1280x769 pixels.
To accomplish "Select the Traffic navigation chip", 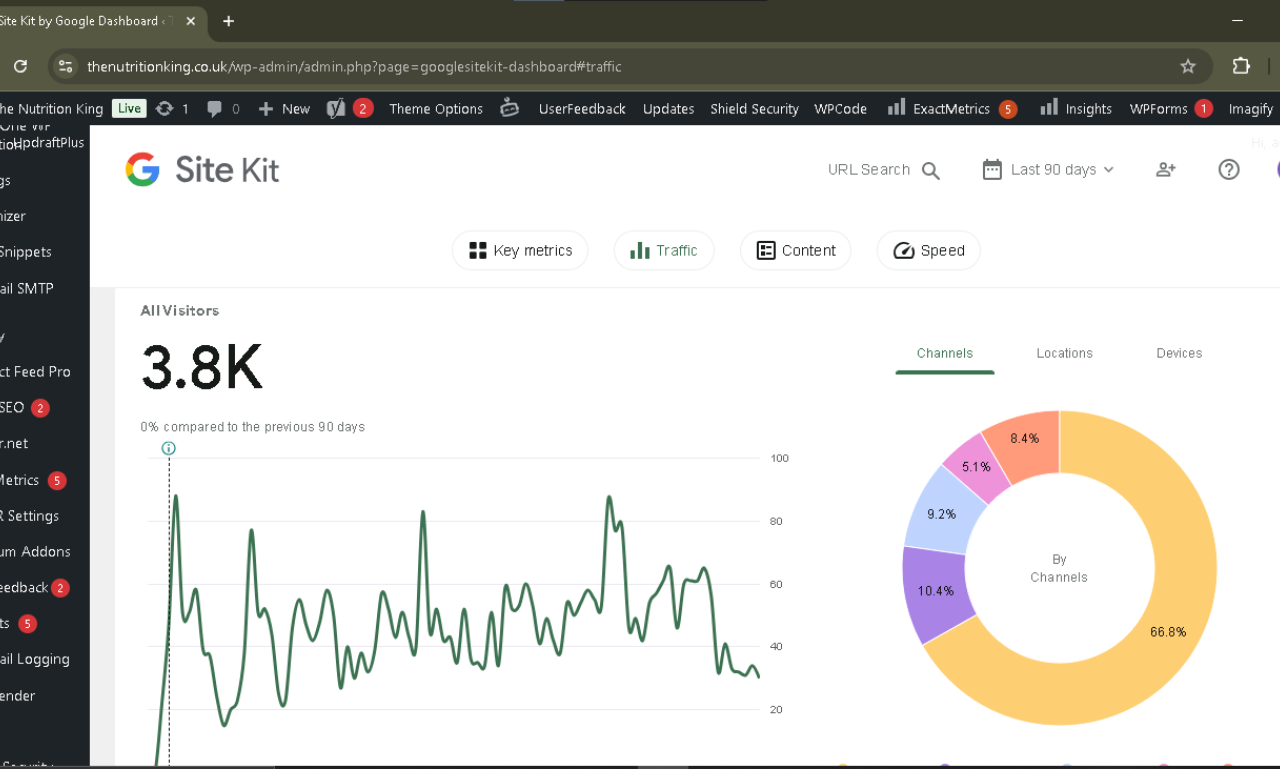I will click(x=664, y=251).
